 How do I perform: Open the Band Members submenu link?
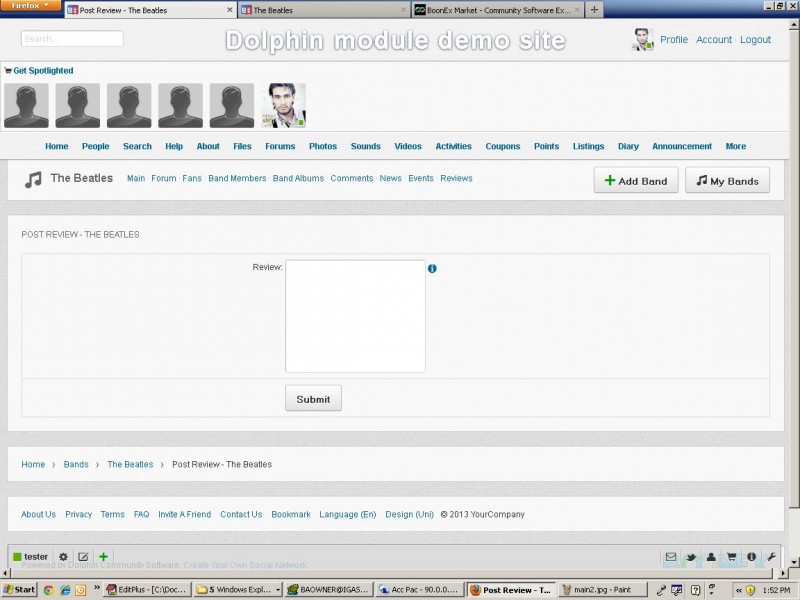pos(237,178)
